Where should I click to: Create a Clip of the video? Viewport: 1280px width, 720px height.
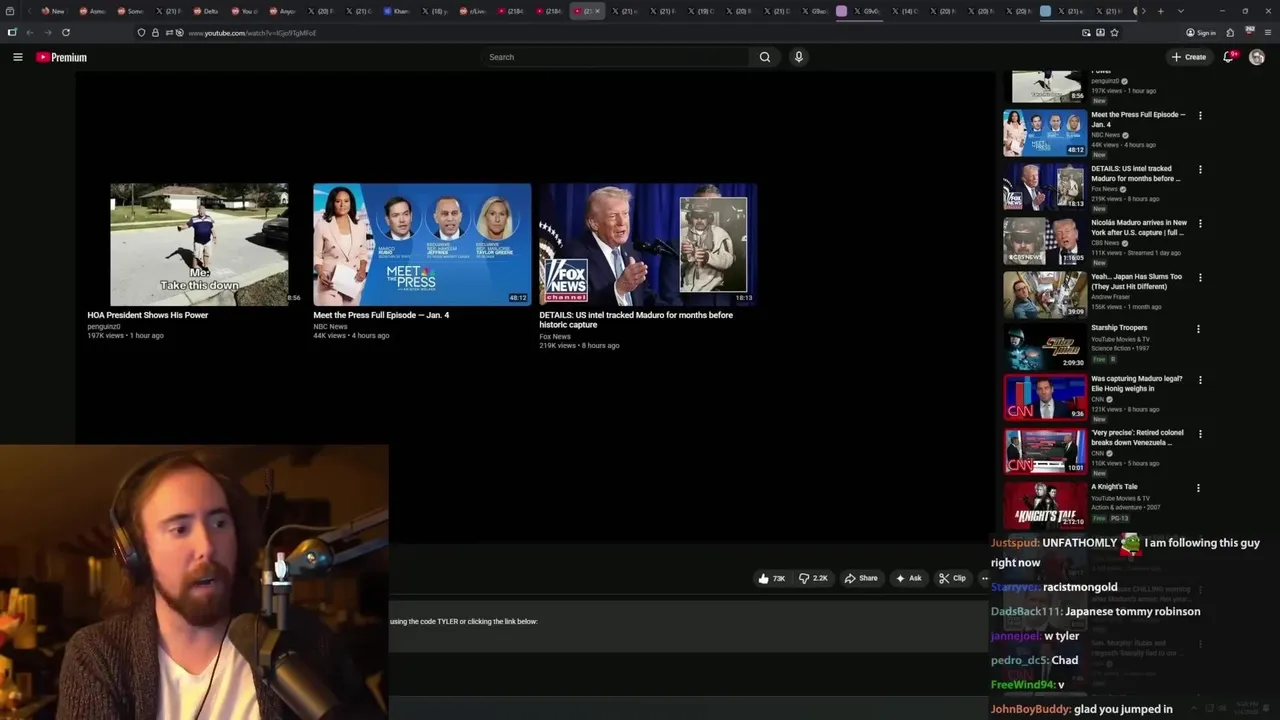[x=952, y=578]
